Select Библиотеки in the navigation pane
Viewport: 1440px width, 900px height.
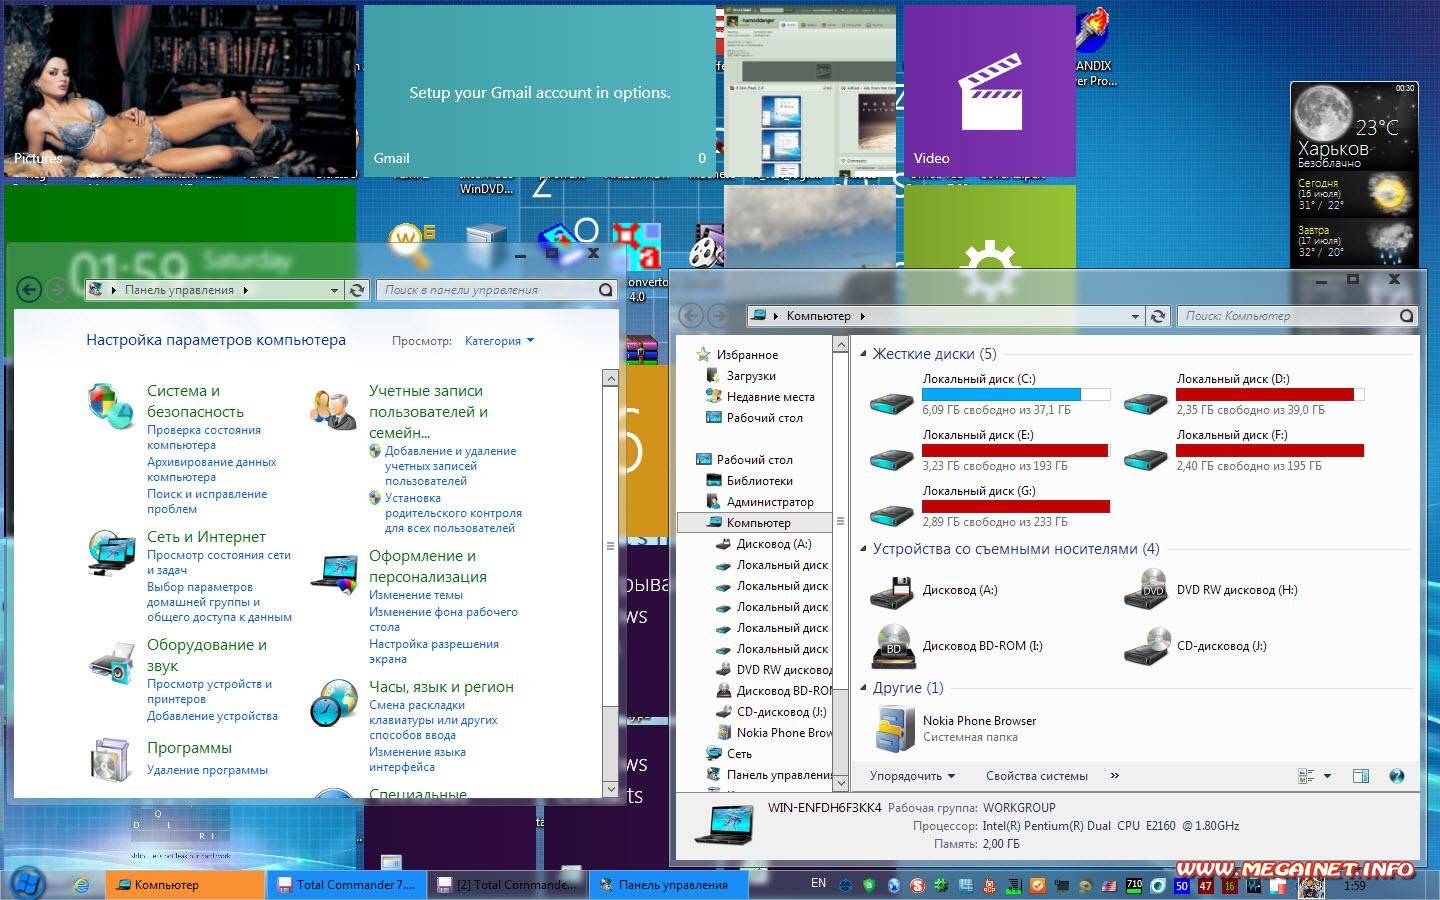point(759,481)
